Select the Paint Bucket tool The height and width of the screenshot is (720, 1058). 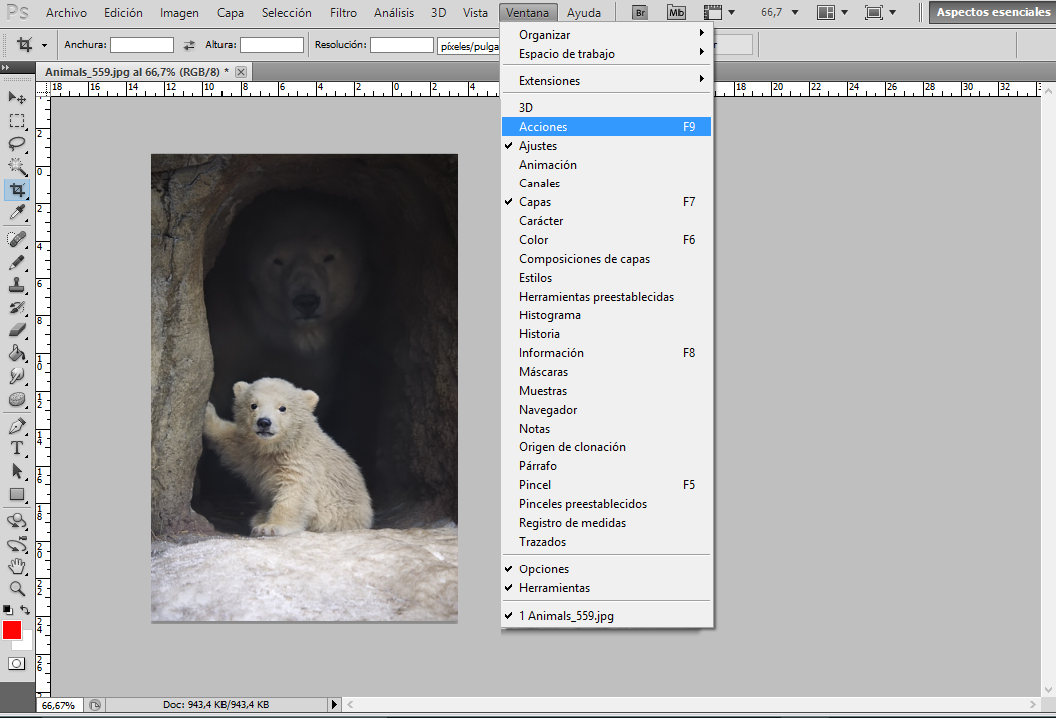tap(17, 354)
